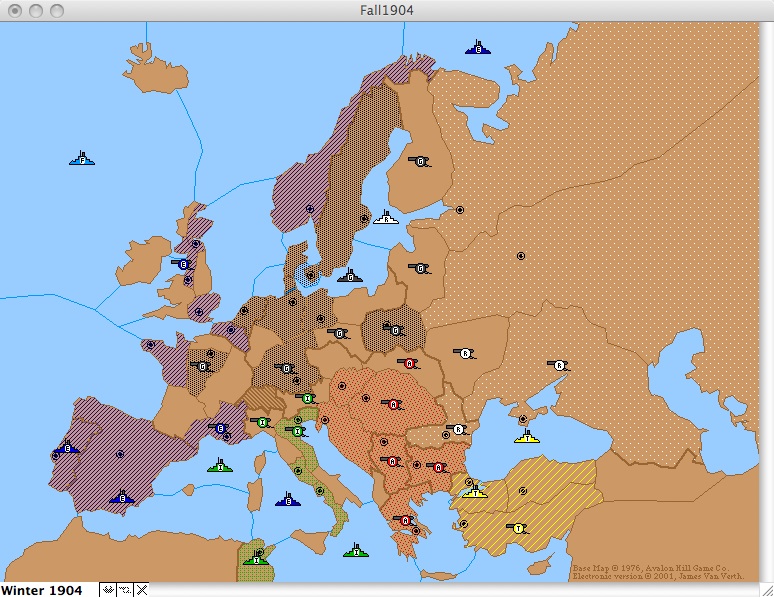This screenshot has height=597, width=774.
Task: Select the white Russian fleet in Gulf of Bothnia
Action: (386, 218)
